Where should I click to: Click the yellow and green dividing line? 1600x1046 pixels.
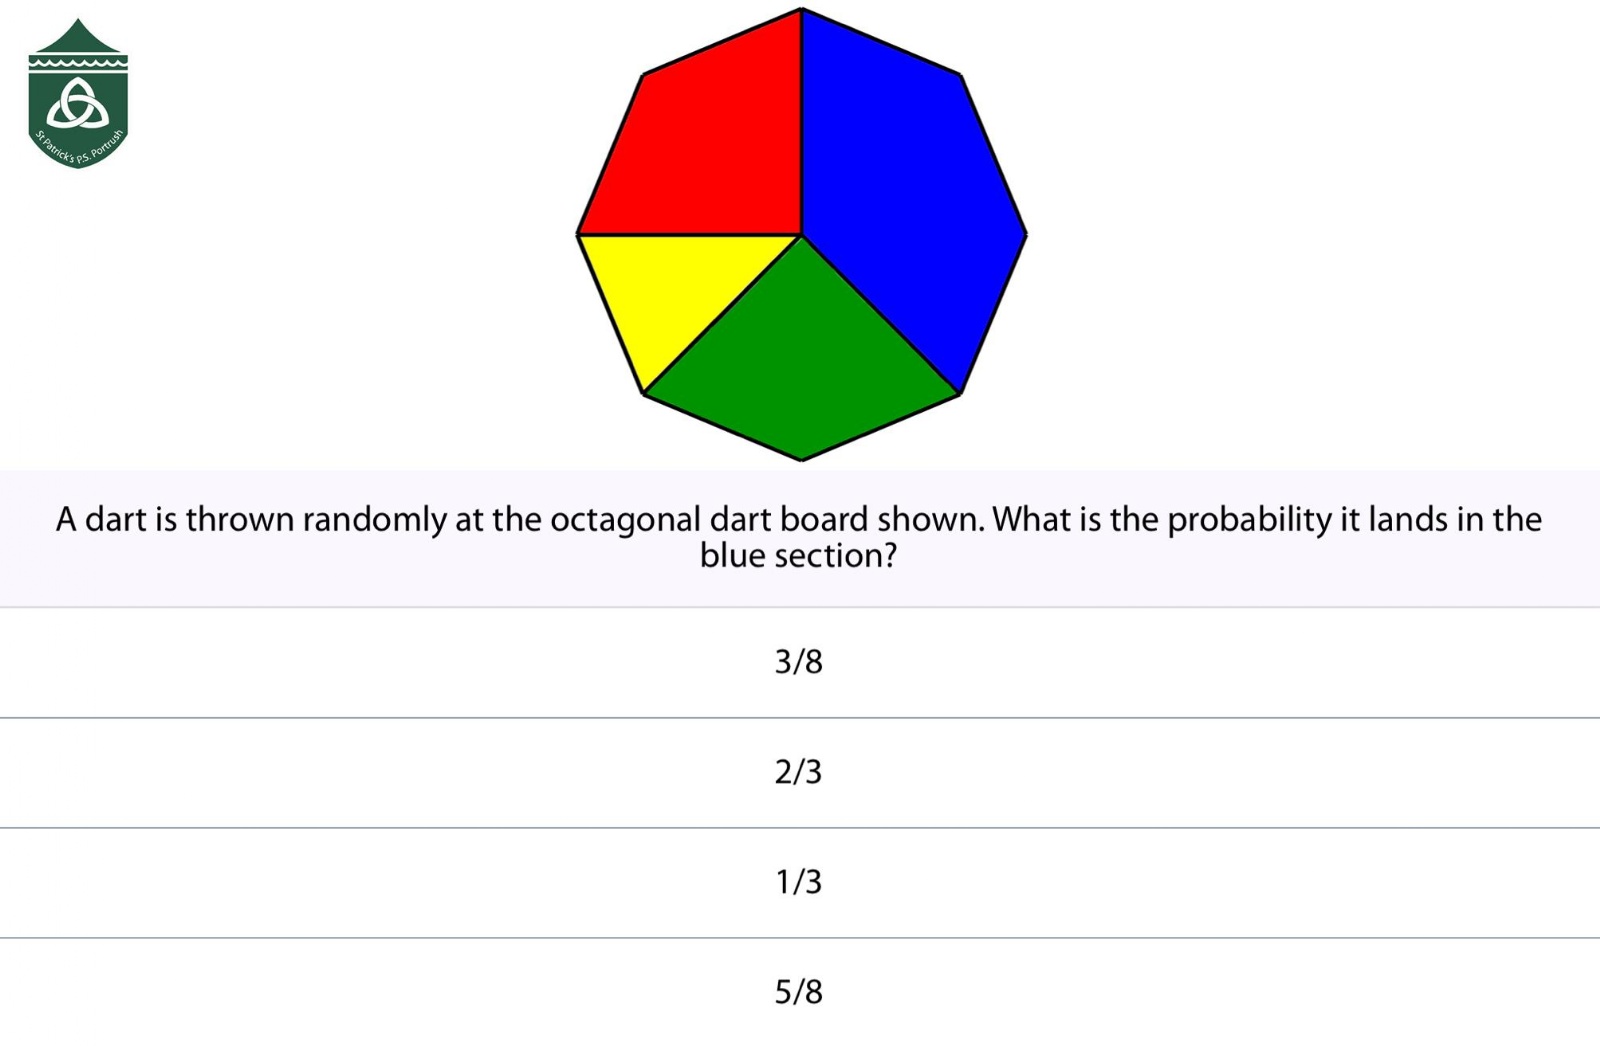pyautogui.click(x=722, y=314)
